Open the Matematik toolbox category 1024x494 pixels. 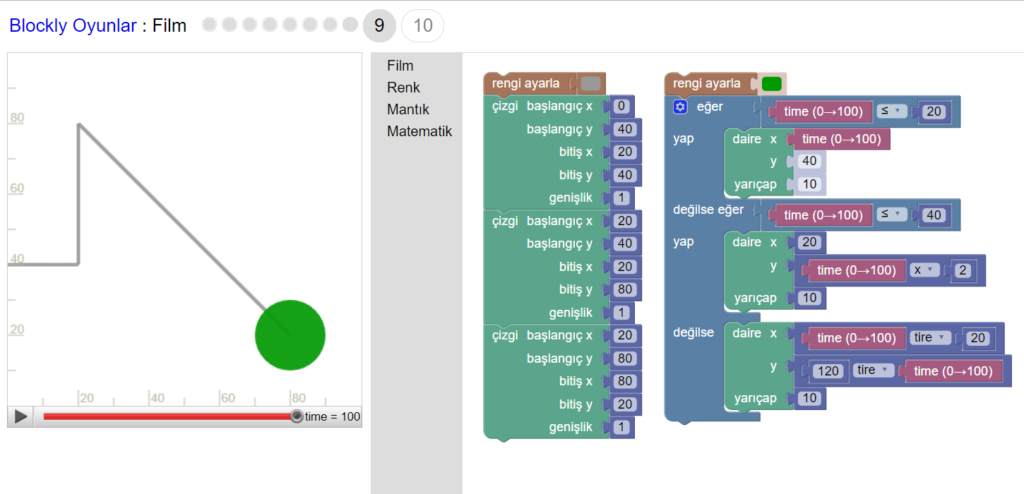[419, 131]
